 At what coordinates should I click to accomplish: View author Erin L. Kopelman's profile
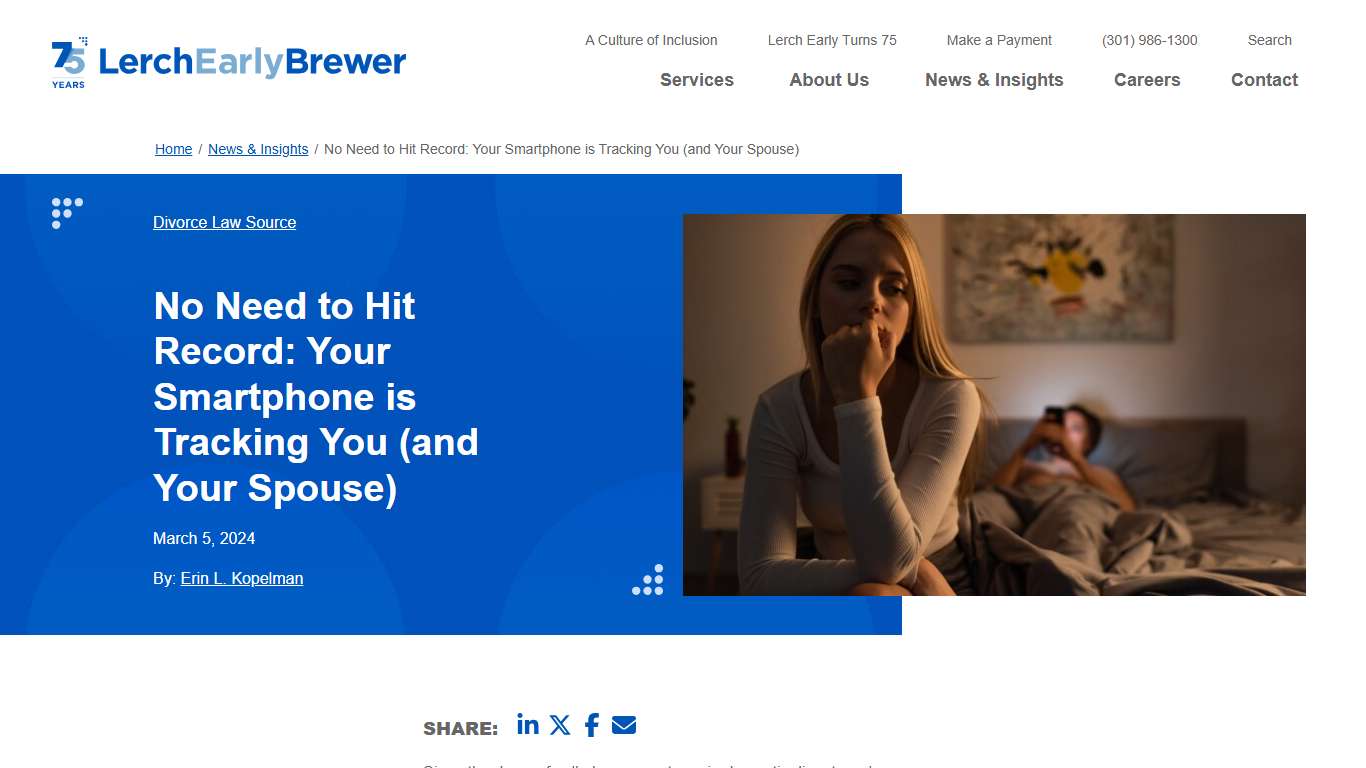(x=242, y=578)
